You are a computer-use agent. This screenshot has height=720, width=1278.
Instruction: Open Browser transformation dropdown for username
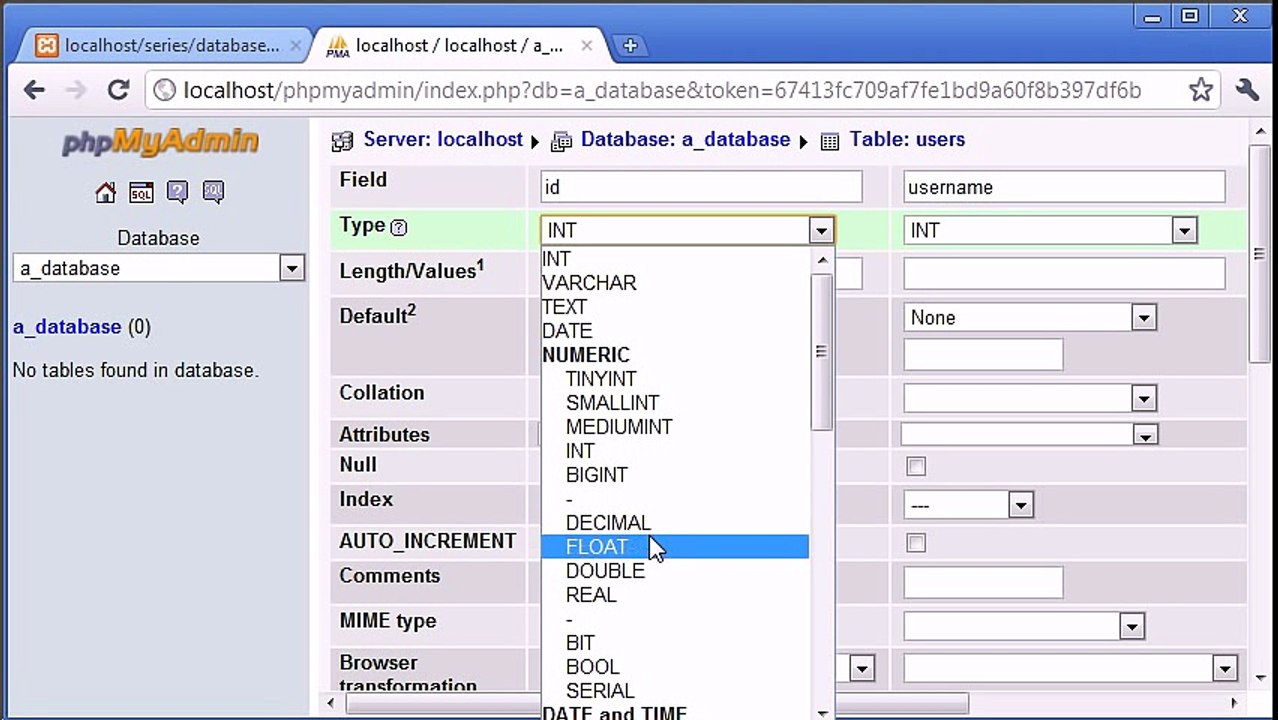coord(1070,668)
